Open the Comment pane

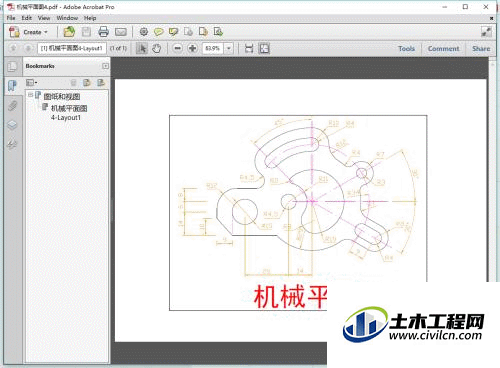tap(443, 49)
